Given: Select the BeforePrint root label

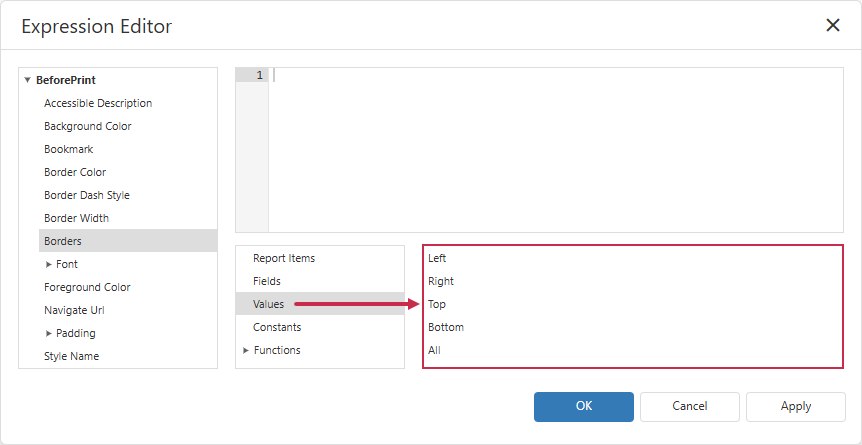Looking at the screenshot, I should pos(66,80).
